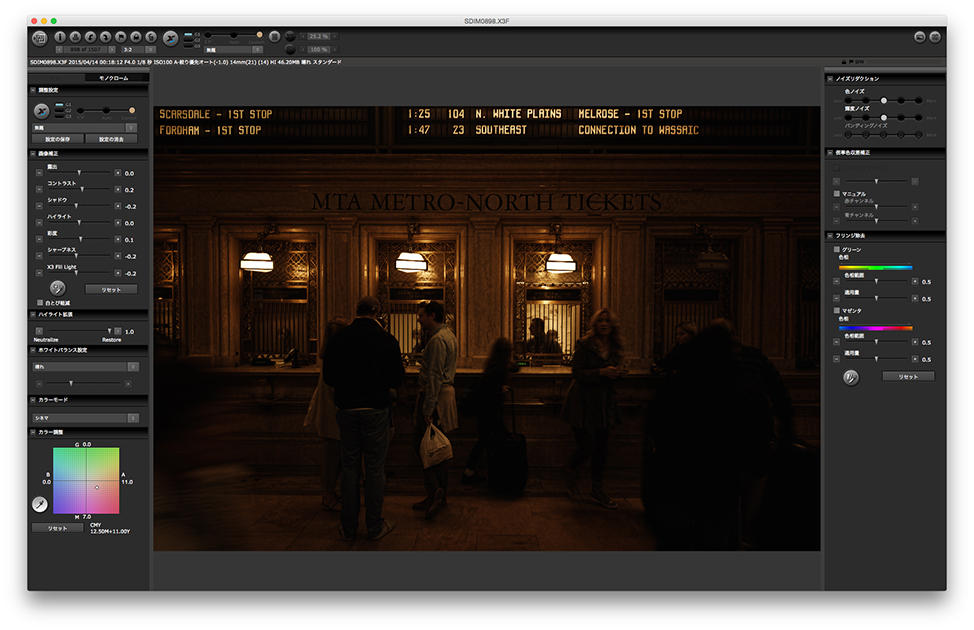
Task: Set the setting mode slider to Custom in the panel
Action: coord(132,111)
